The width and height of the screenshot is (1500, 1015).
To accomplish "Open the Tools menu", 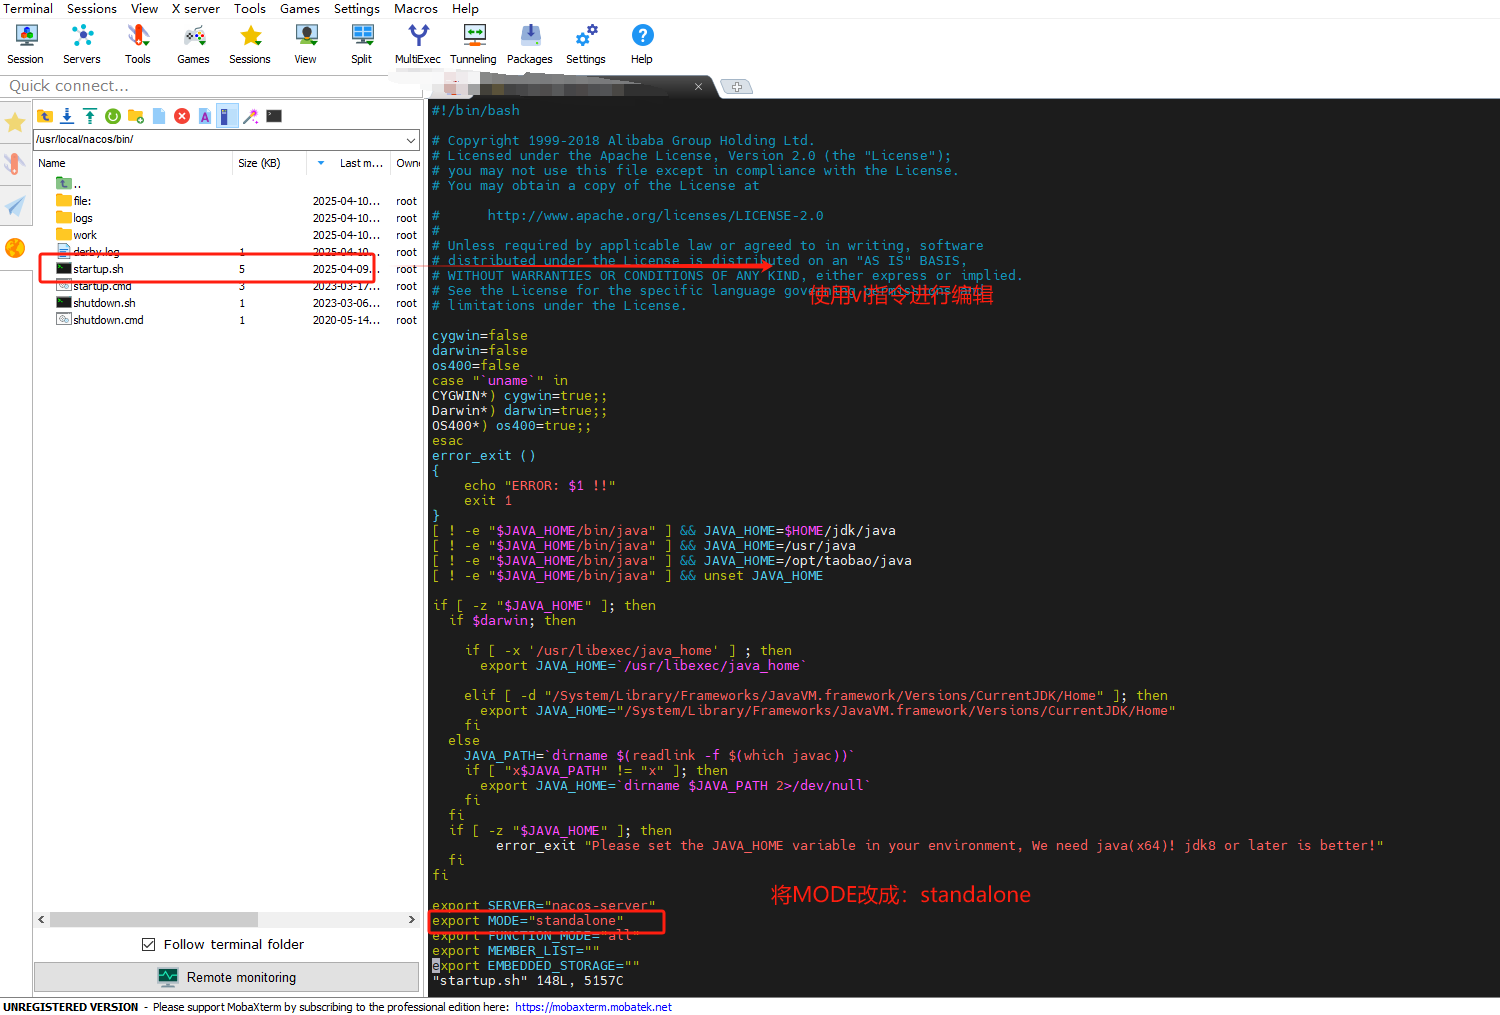I will [x=250, y=8].
